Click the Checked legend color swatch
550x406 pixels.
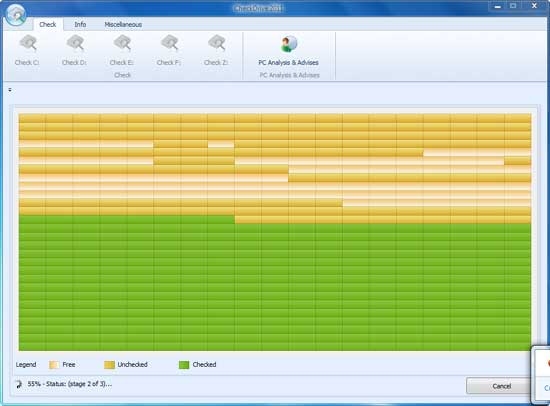click(x=184, y=365)
